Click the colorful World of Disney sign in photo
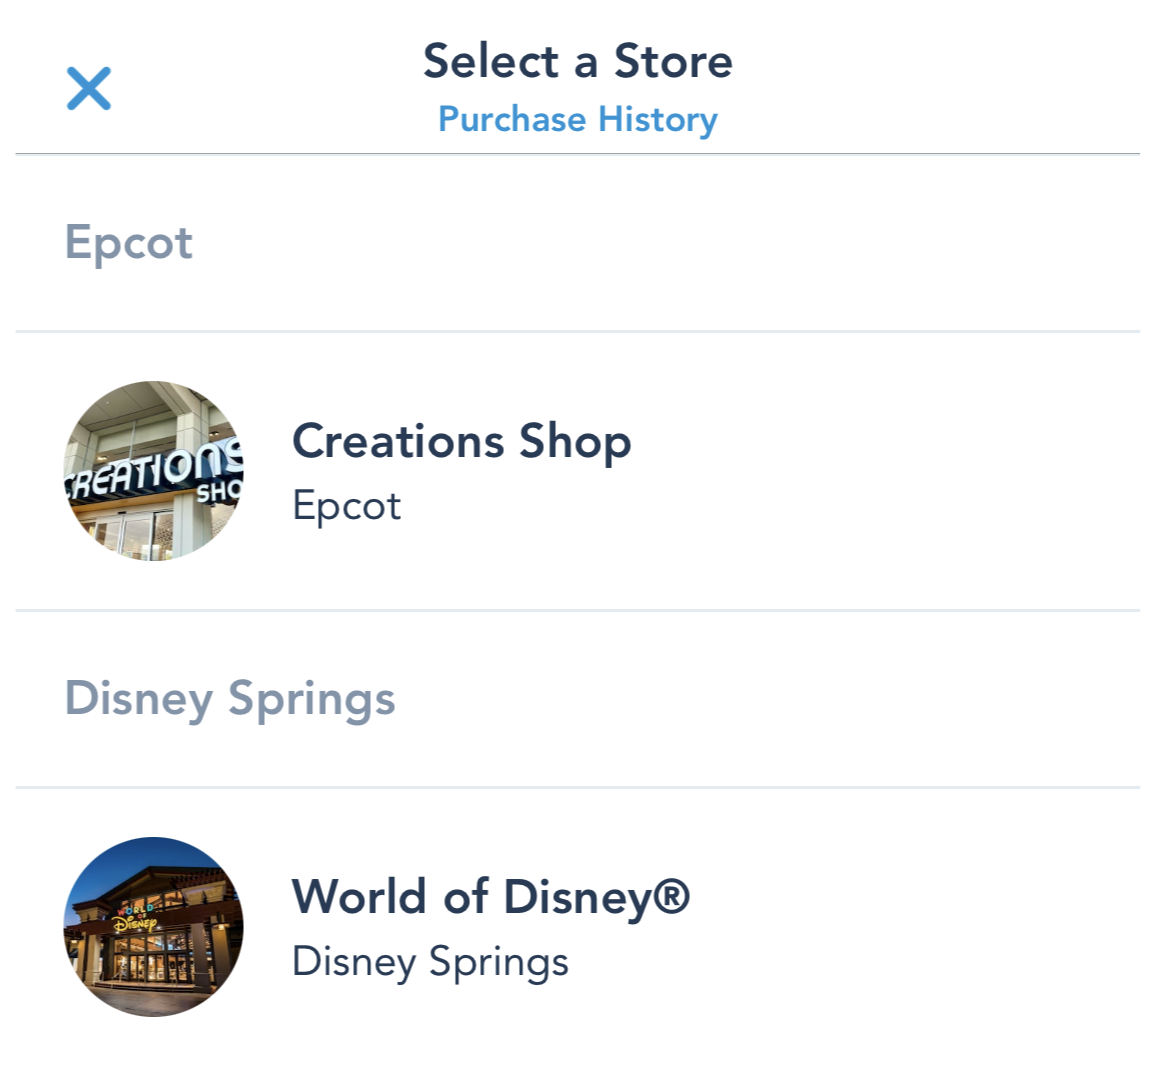The height and width of the screenshot is (1088, 1173). 135,917
